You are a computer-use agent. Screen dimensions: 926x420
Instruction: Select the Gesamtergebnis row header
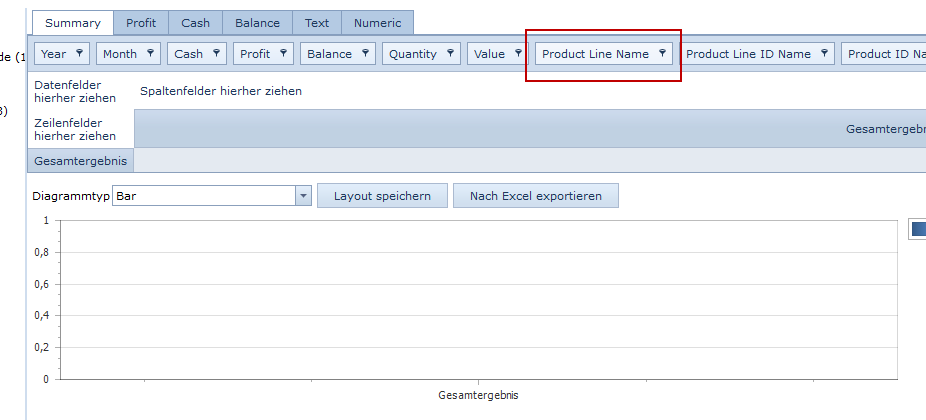pos(80,160)
